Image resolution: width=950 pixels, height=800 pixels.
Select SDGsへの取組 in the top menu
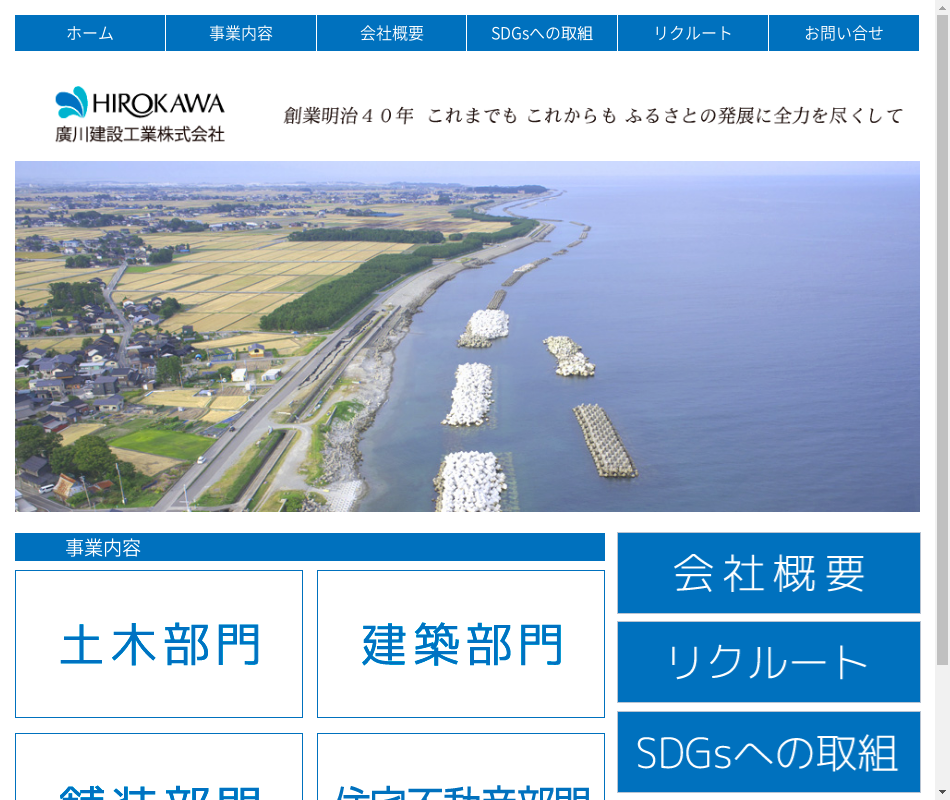(542, 33)
